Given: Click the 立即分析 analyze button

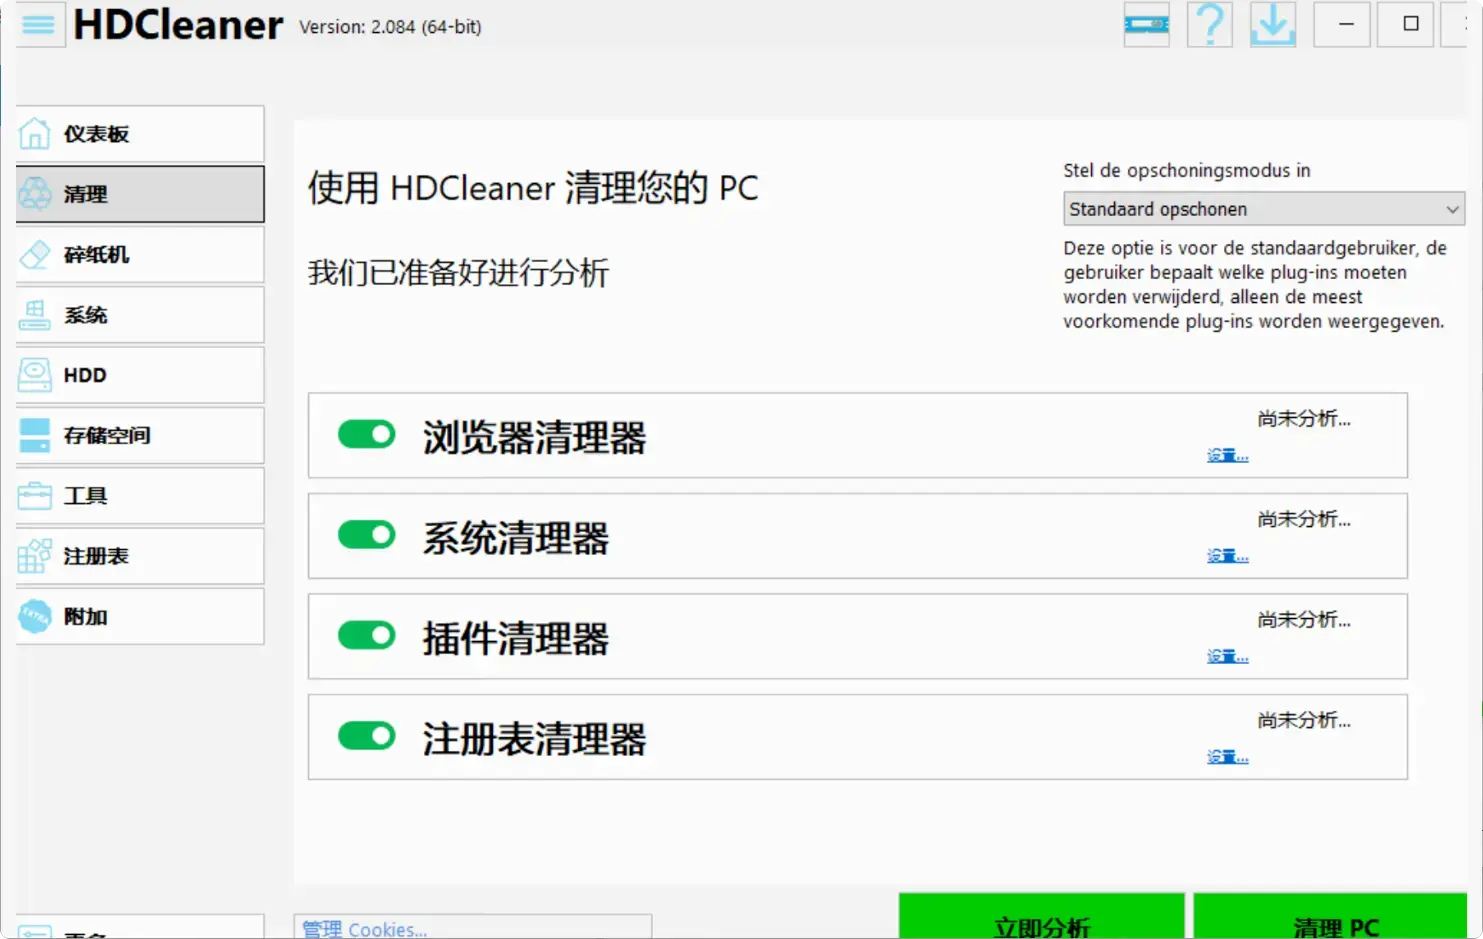Looking at the screenshot, I should tap(1040, 924).
